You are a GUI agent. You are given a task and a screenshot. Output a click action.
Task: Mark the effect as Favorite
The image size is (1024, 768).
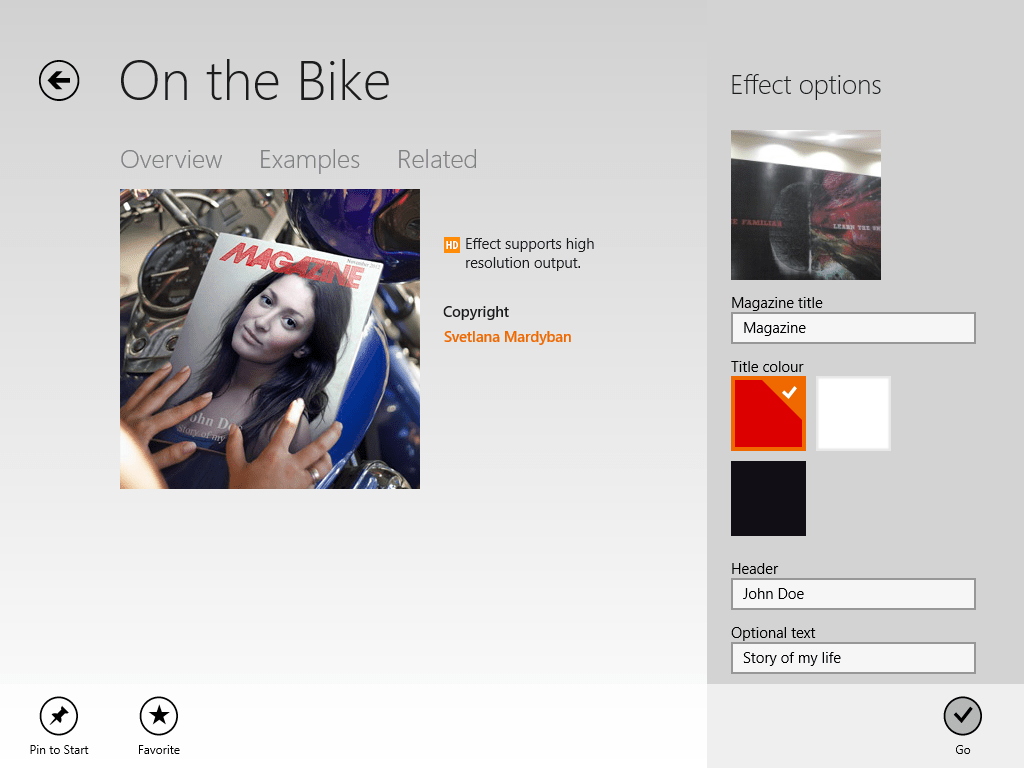[x=159, y=716]
